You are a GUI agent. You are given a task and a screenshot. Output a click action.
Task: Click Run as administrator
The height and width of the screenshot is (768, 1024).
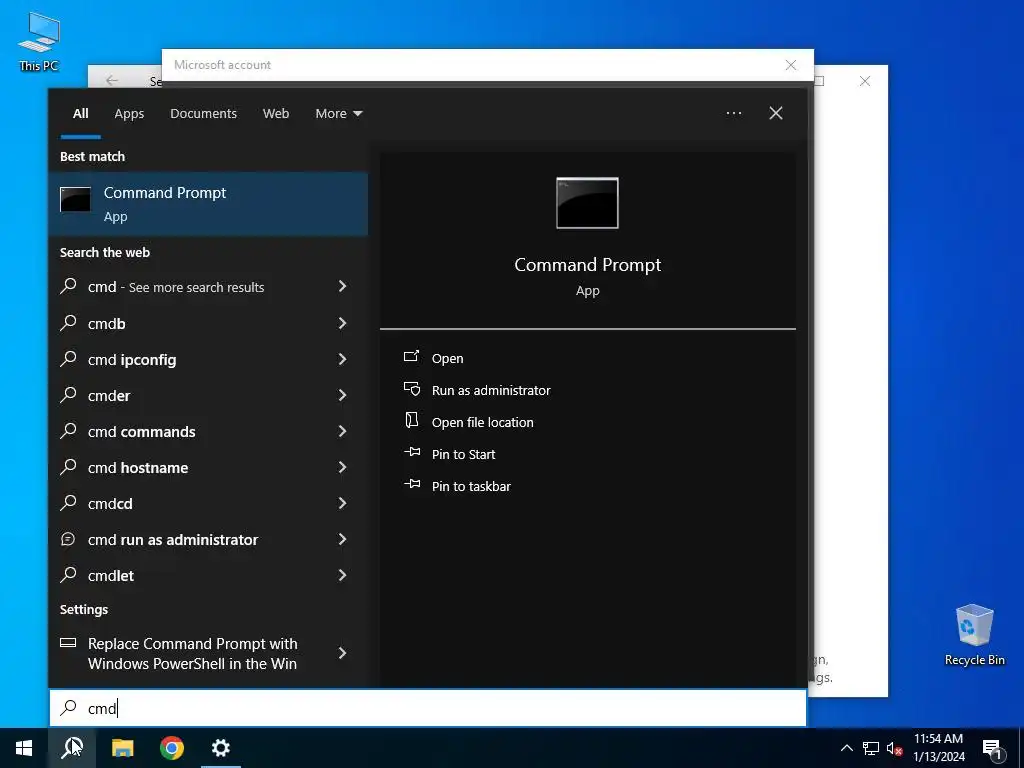point(491,391)
